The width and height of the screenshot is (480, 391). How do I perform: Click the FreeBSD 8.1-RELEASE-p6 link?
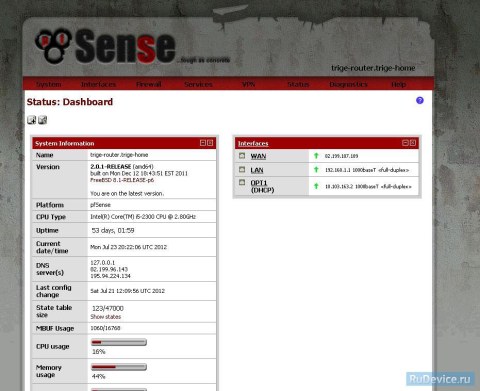[x=122, y=180]
